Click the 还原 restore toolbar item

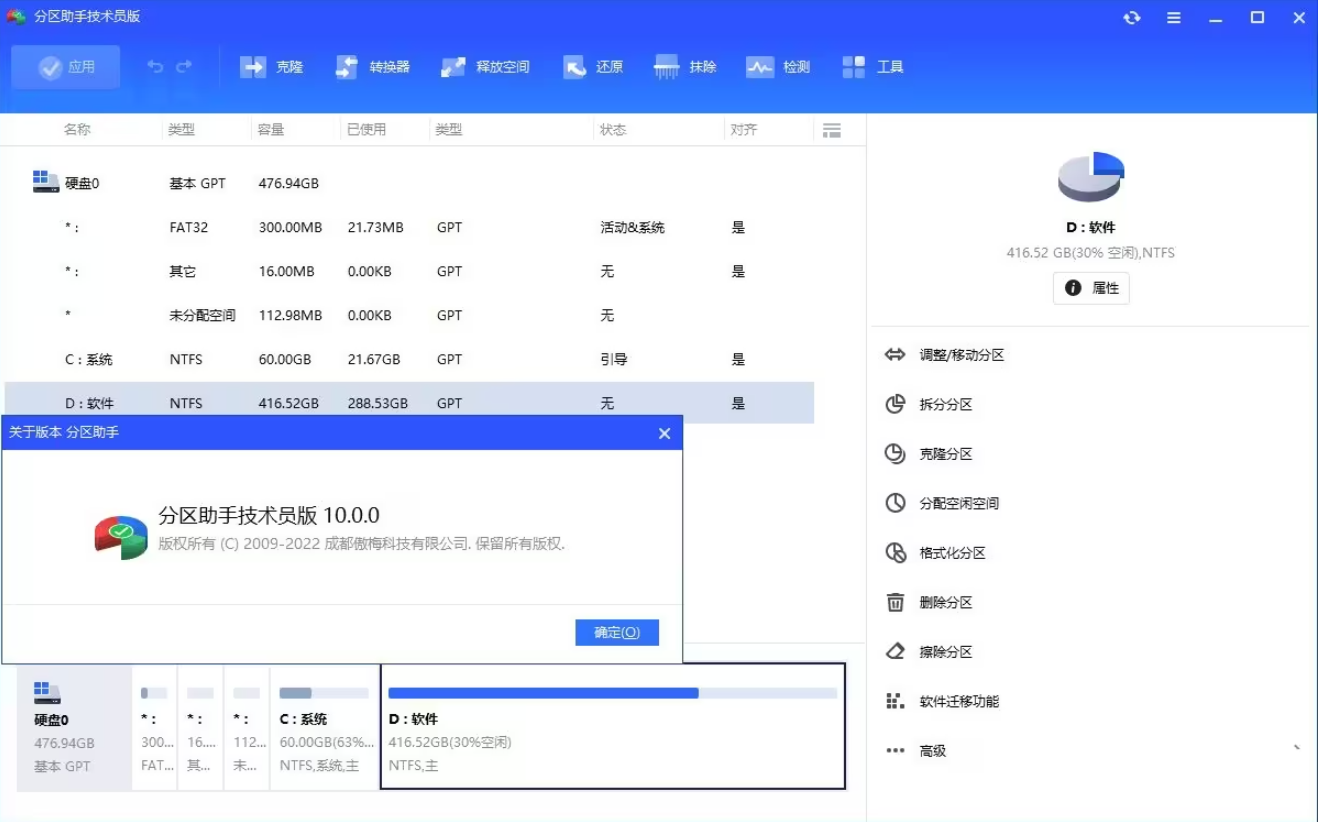tap(593, 67)
